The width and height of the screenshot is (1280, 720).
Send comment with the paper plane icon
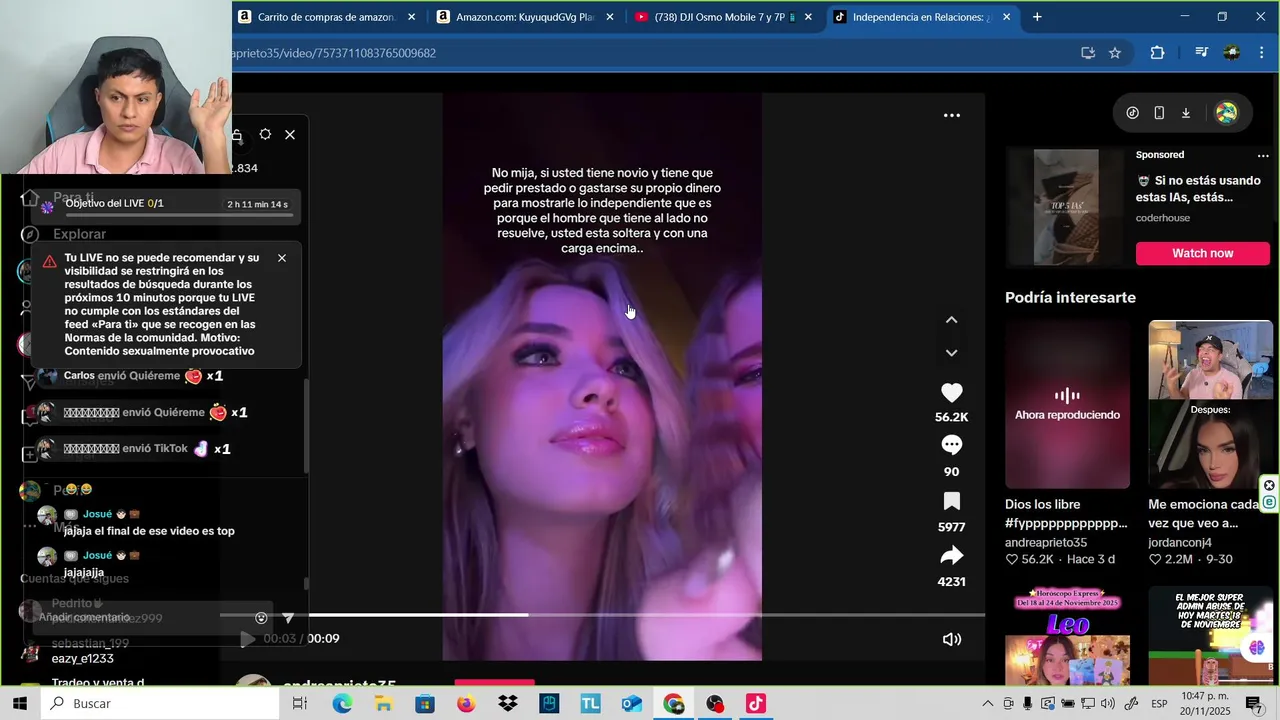288,618
